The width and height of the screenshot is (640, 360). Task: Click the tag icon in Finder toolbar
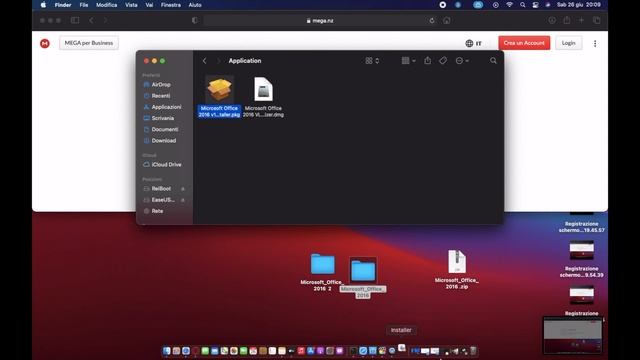[x=443, y=61]
